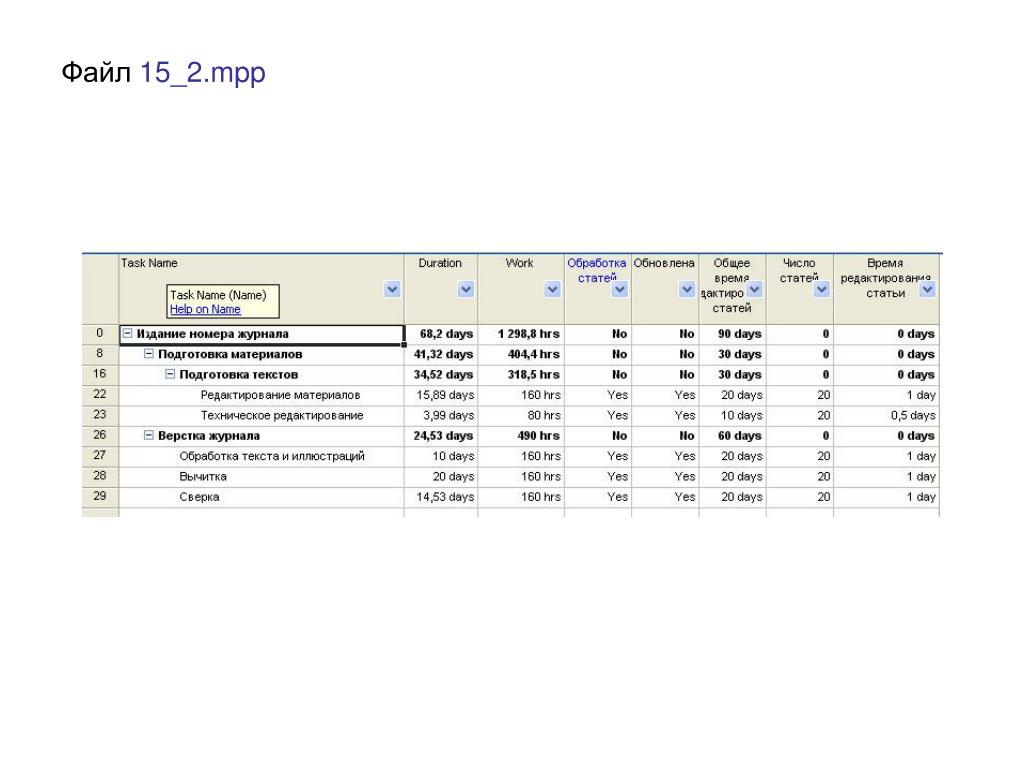1024x768 pixels.
Task: Open the Общее время filter dropdown
Action: [754, 289]
